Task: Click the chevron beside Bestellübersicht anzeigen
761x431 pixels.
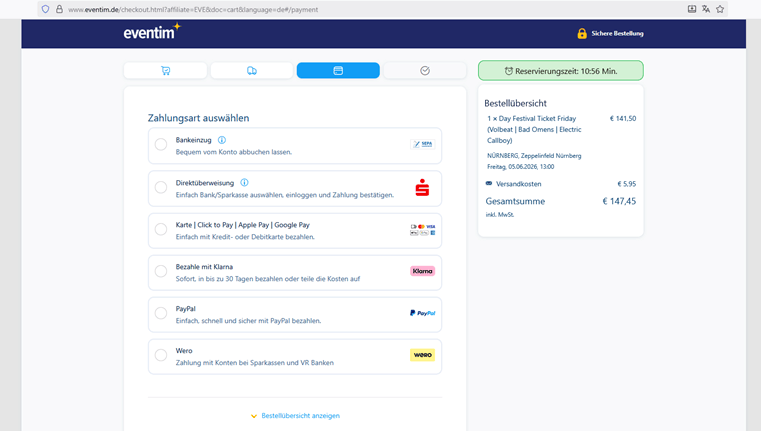Action: pyautogui.click(x=254, y=416)
